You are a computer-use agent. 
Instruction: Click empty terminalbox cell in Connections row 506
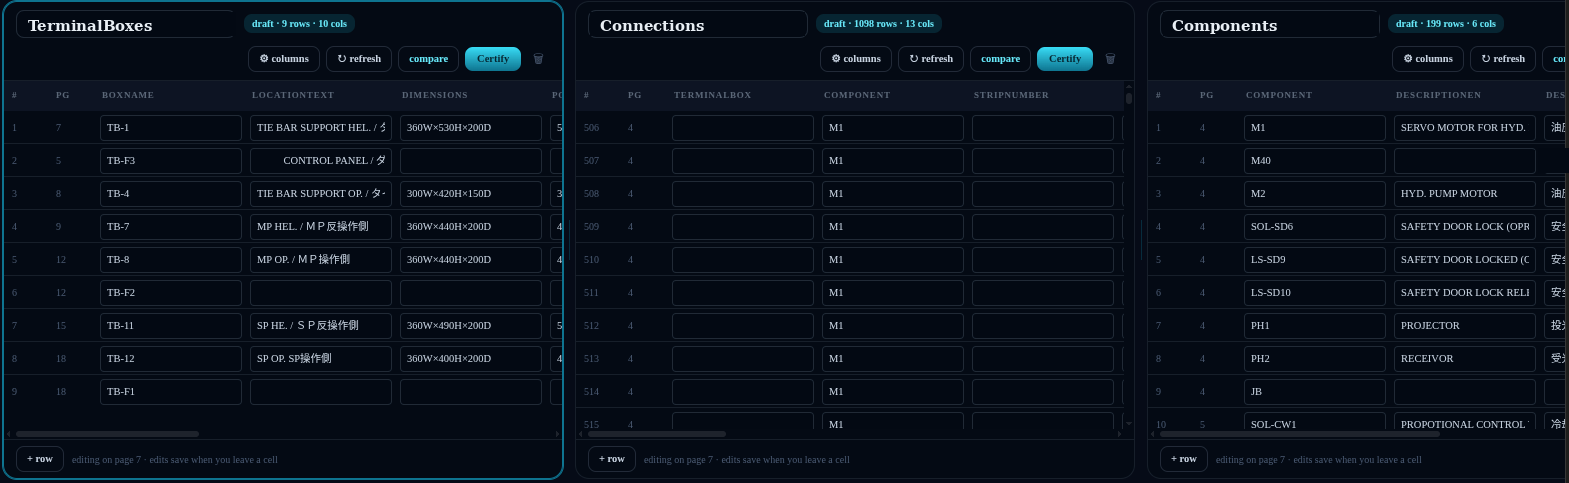click(x=743, y=128)
